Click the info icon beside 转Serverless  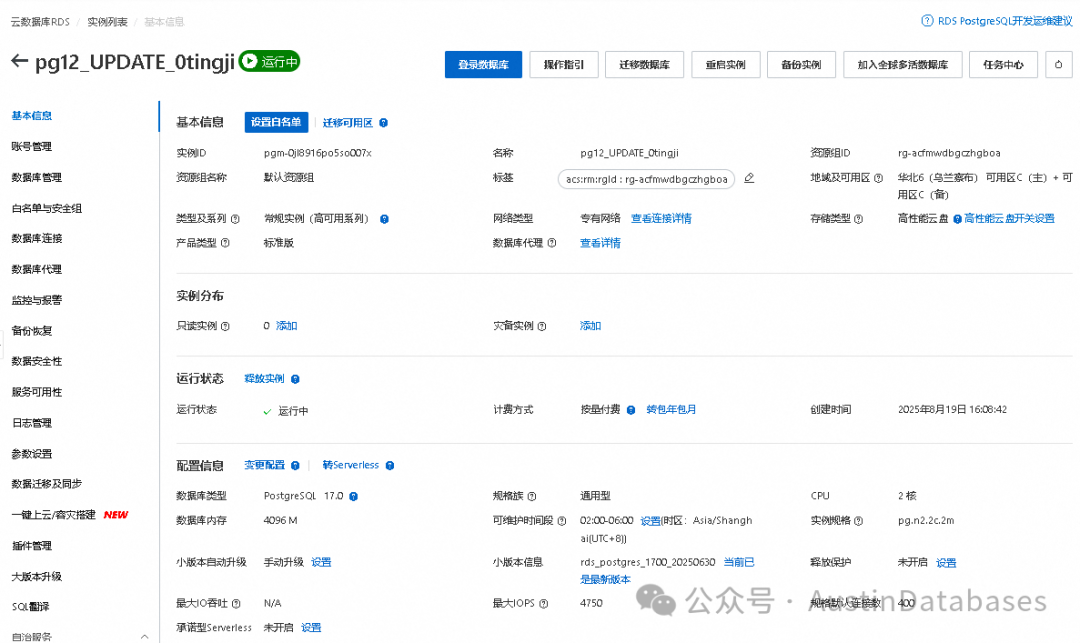[x=390, y=465]
